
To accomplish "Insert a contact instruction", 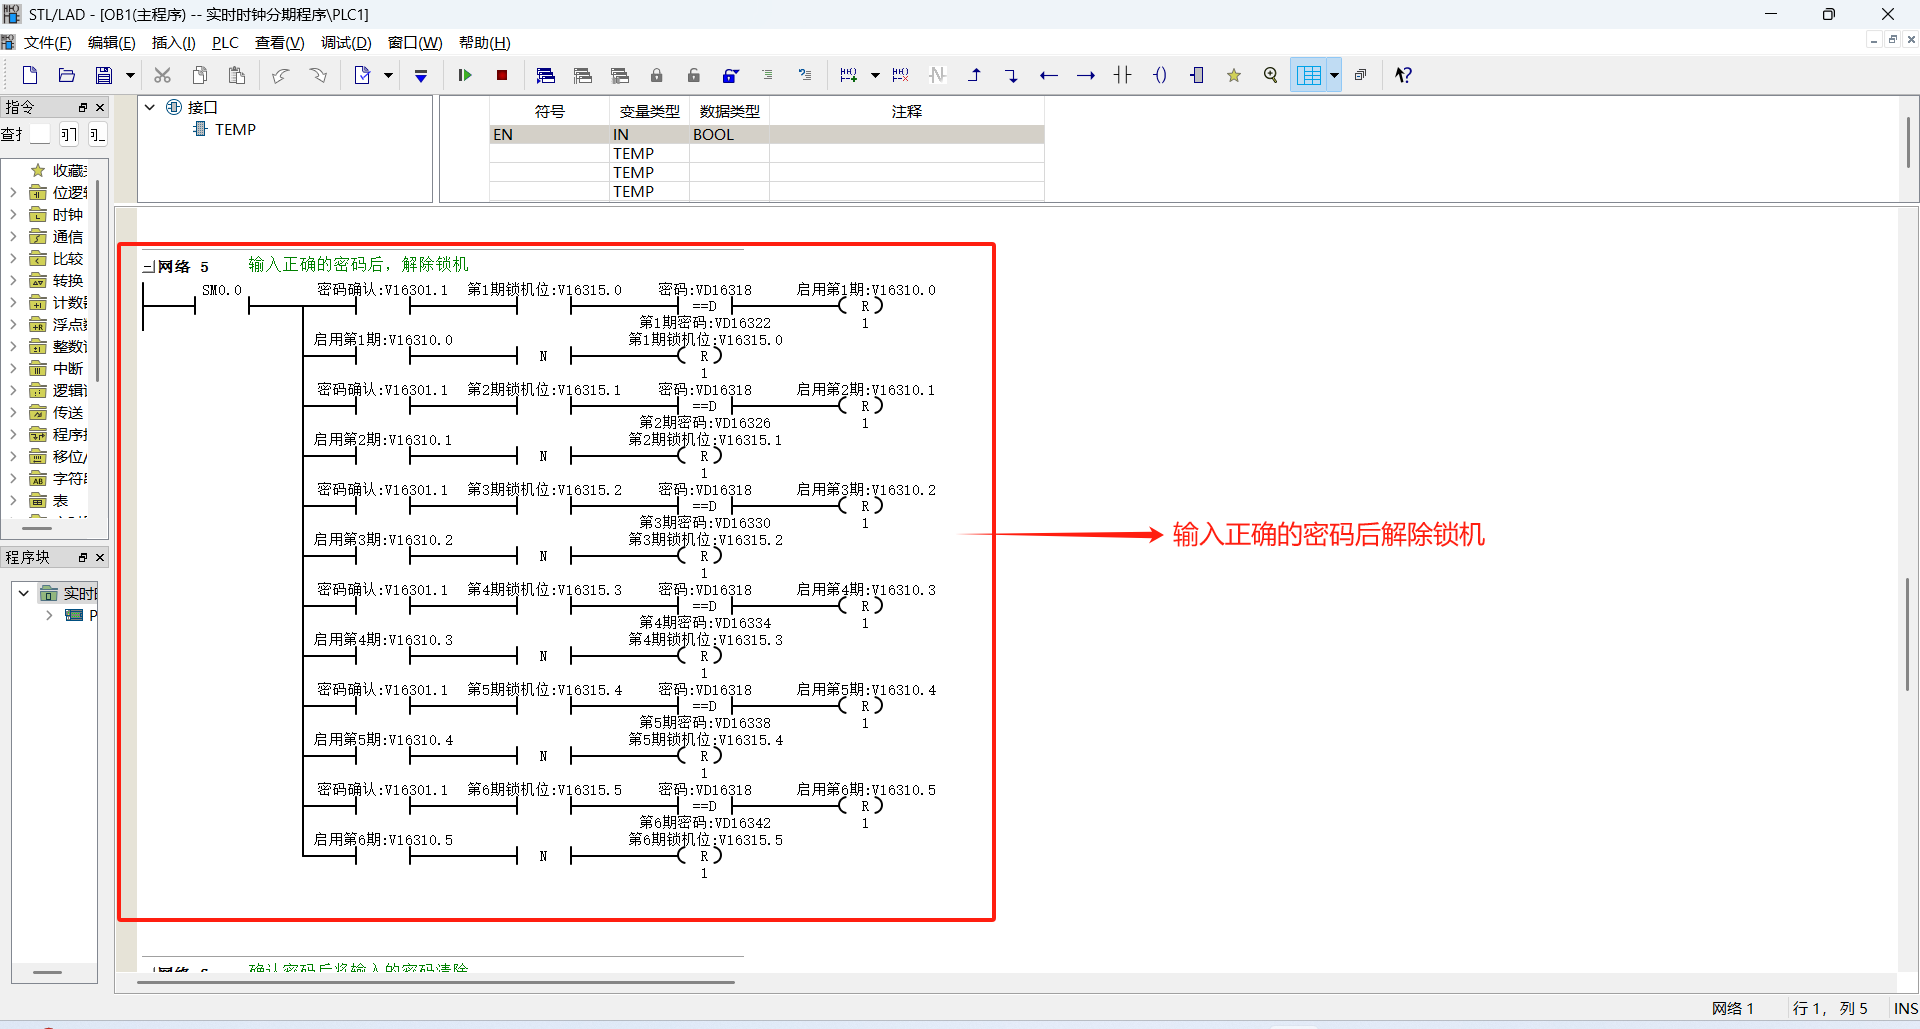I will pos(1123,75).
